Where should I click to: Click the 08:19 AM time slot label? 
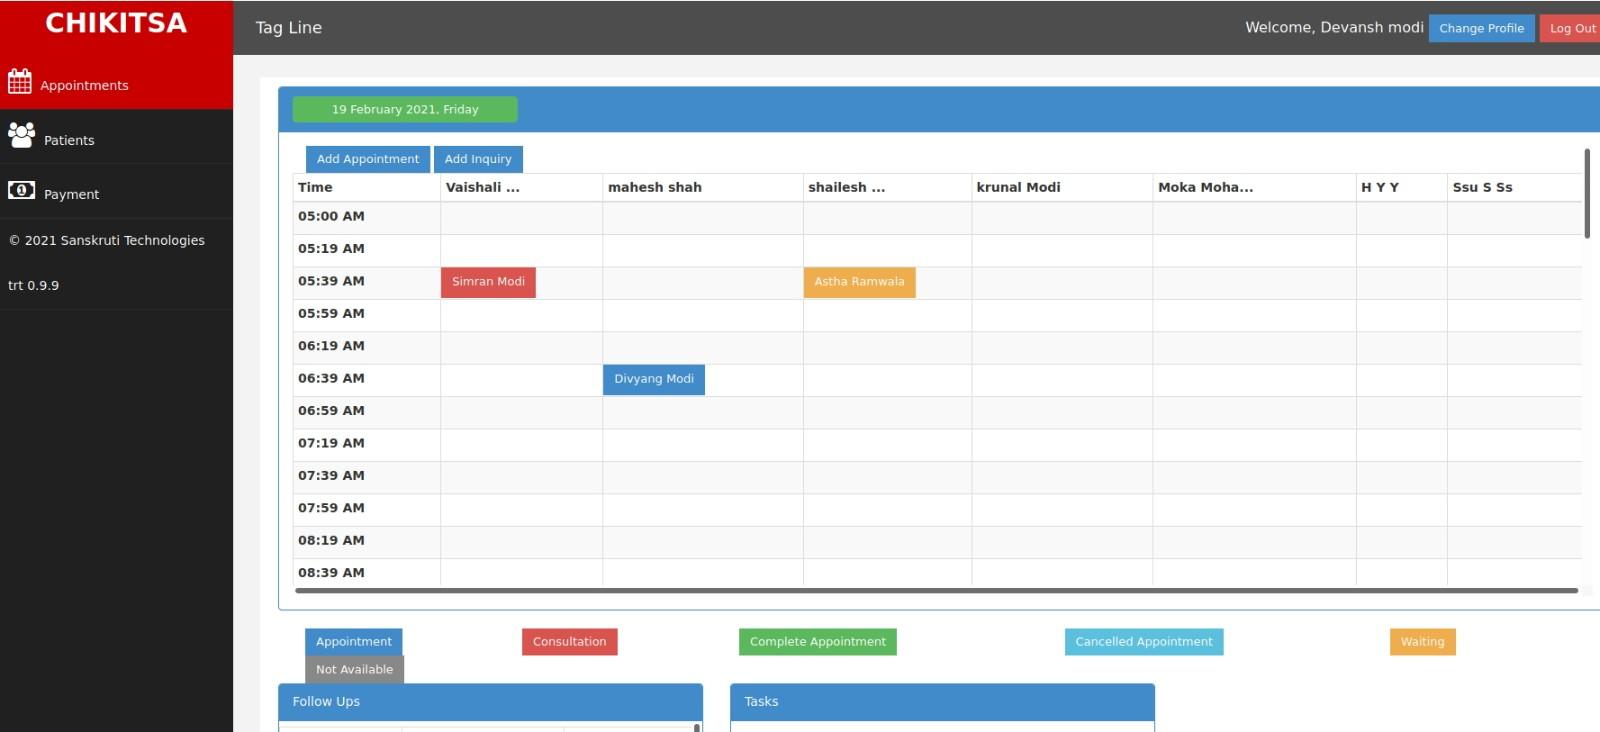click(331, 540)
